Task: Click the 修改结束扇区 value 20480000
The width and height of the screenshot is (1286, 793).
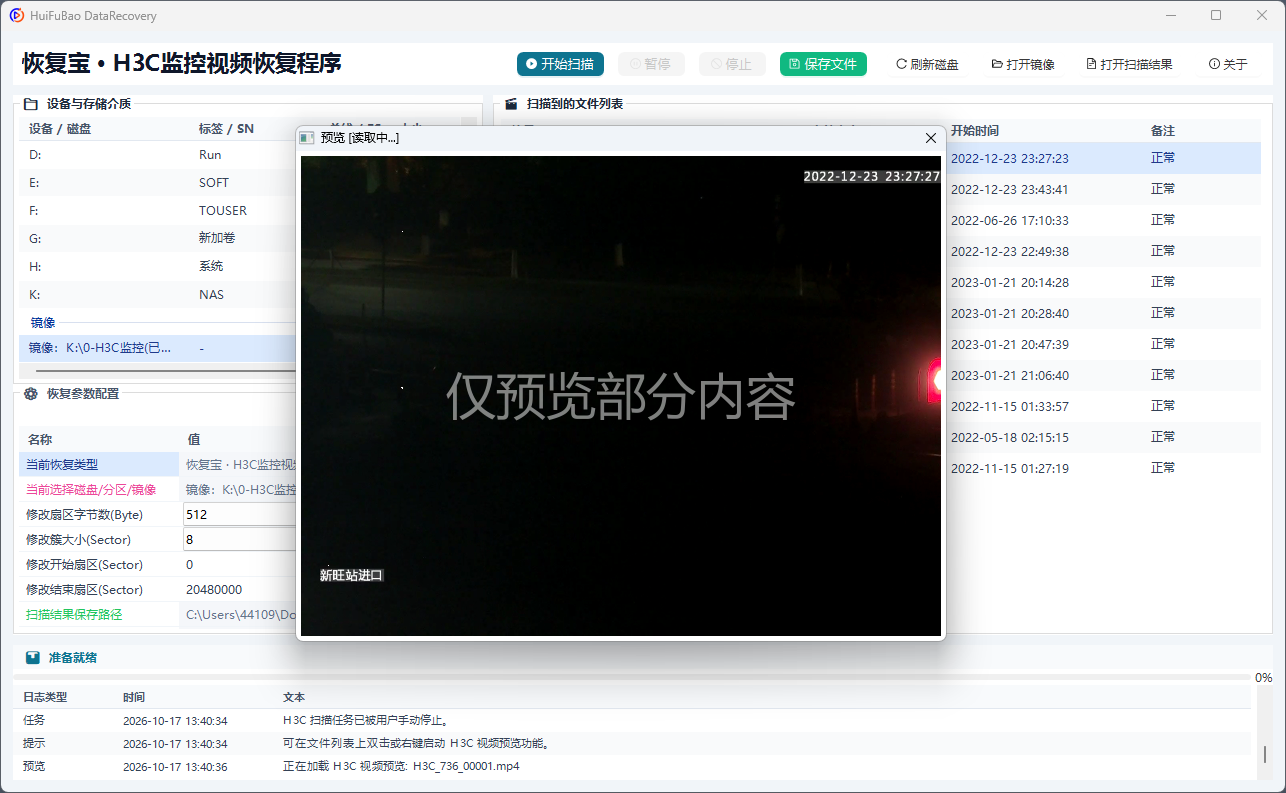Action: 214,590
